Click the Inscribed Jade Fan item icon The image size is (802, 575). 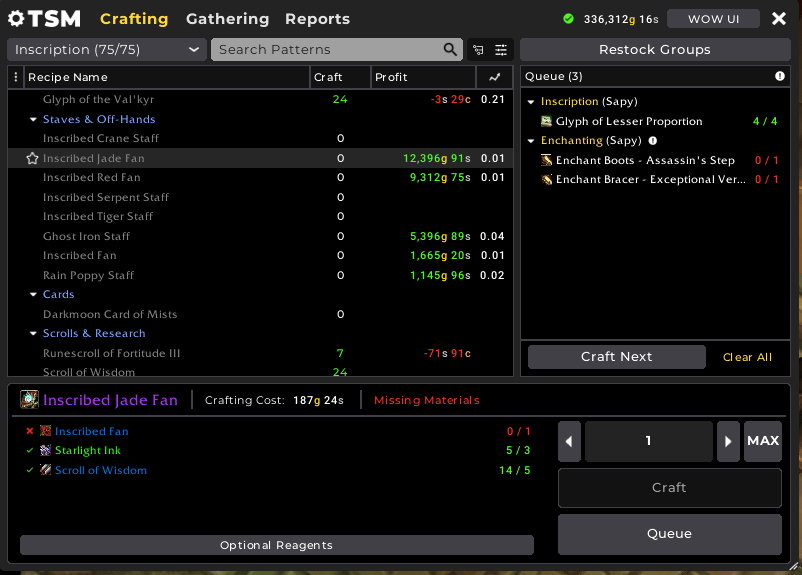30,400
